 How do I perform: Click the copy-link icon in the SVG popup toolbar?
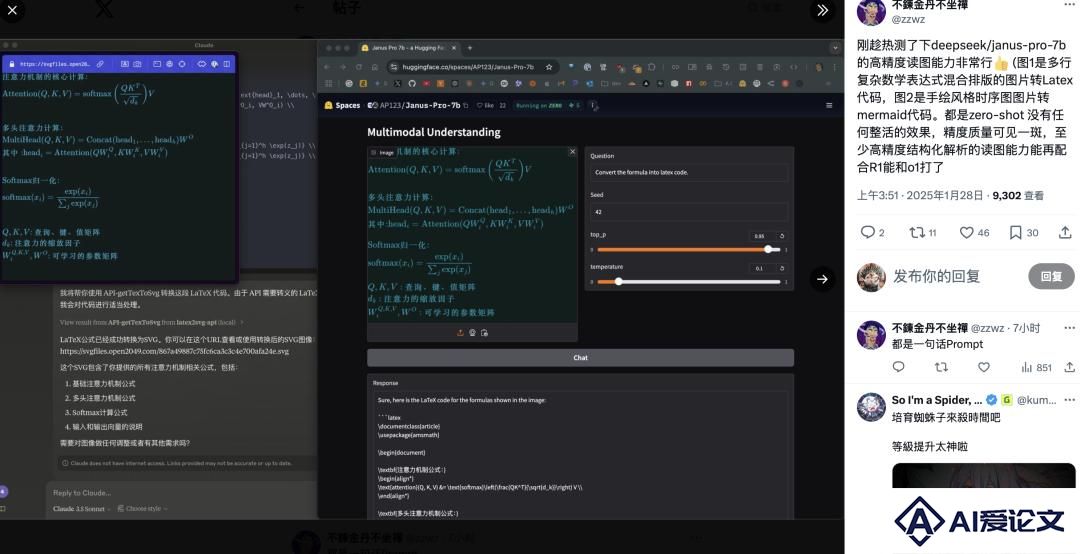pos(100,63)
